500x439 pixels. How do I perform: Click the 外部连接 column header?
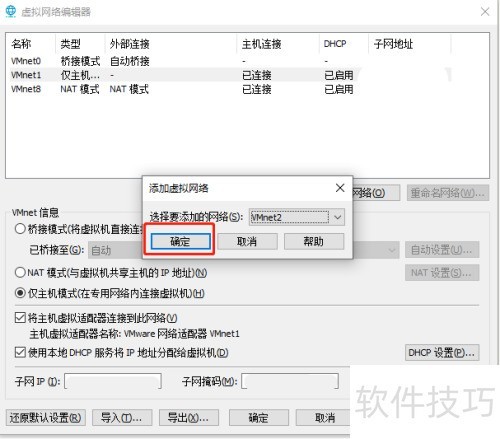(x=171, y=44)
